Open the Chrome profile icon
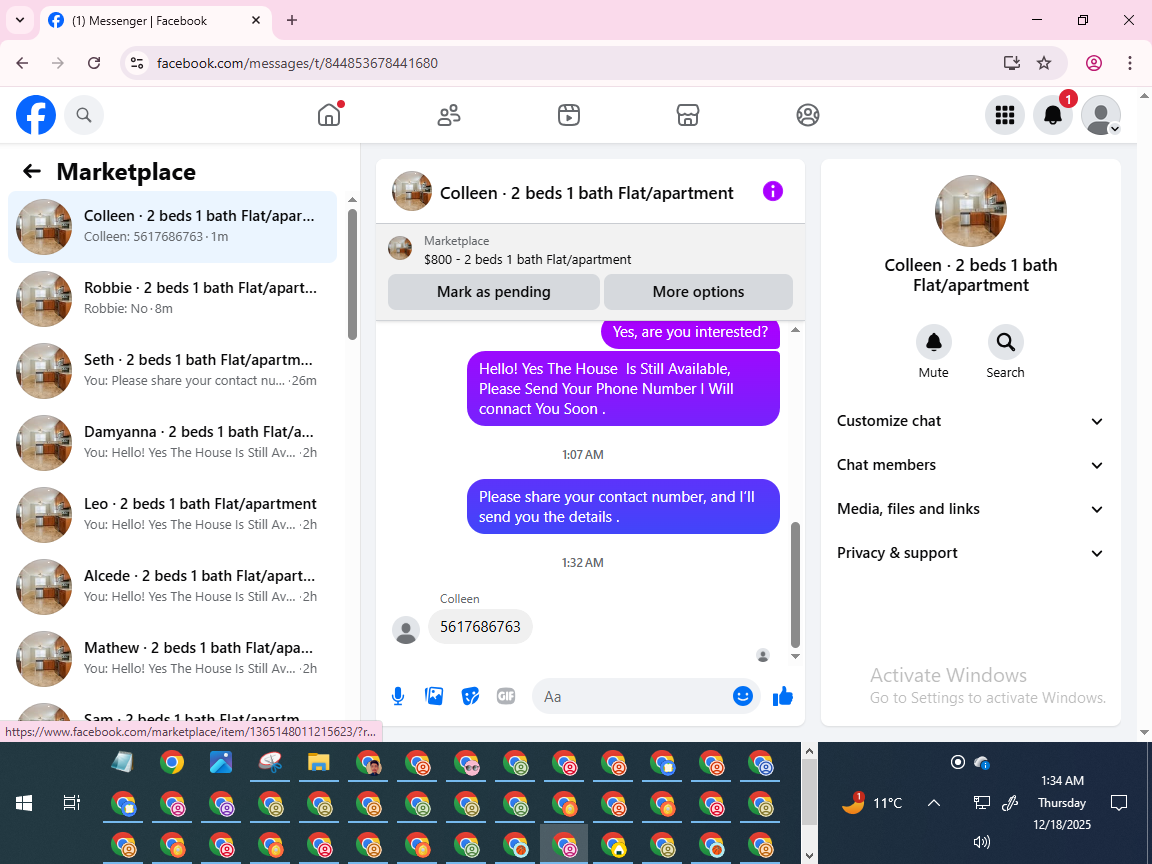The width and height of the screenshot is (1152, 864). (1094, 63)
